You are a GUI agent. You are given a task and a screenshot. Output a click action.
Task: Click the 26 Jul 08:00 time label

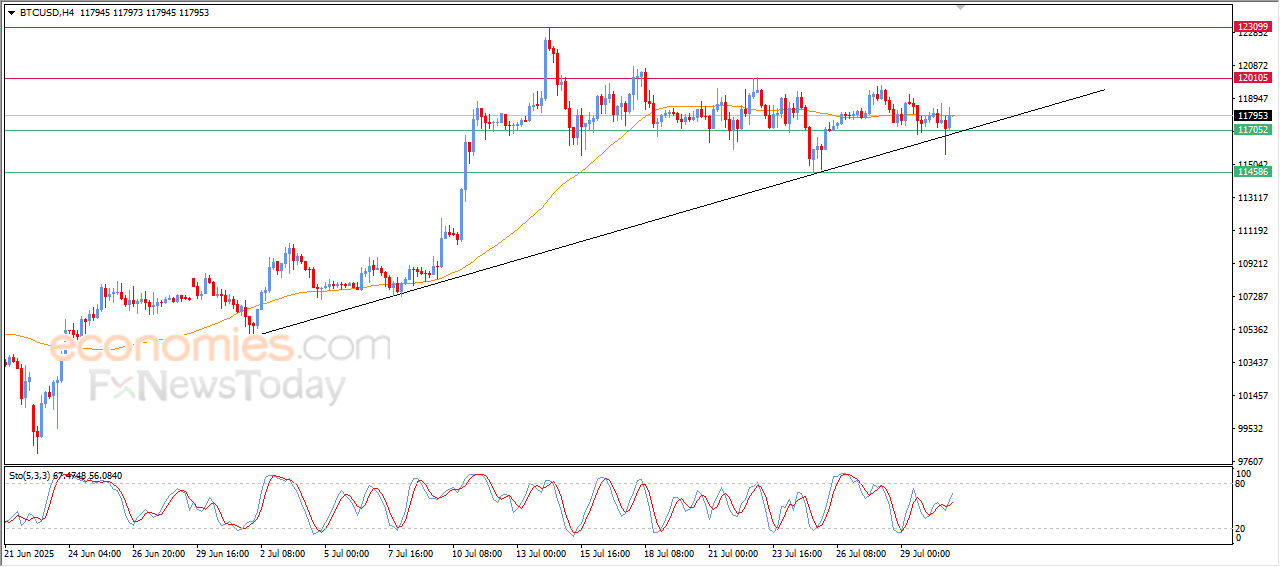point(861,552)
